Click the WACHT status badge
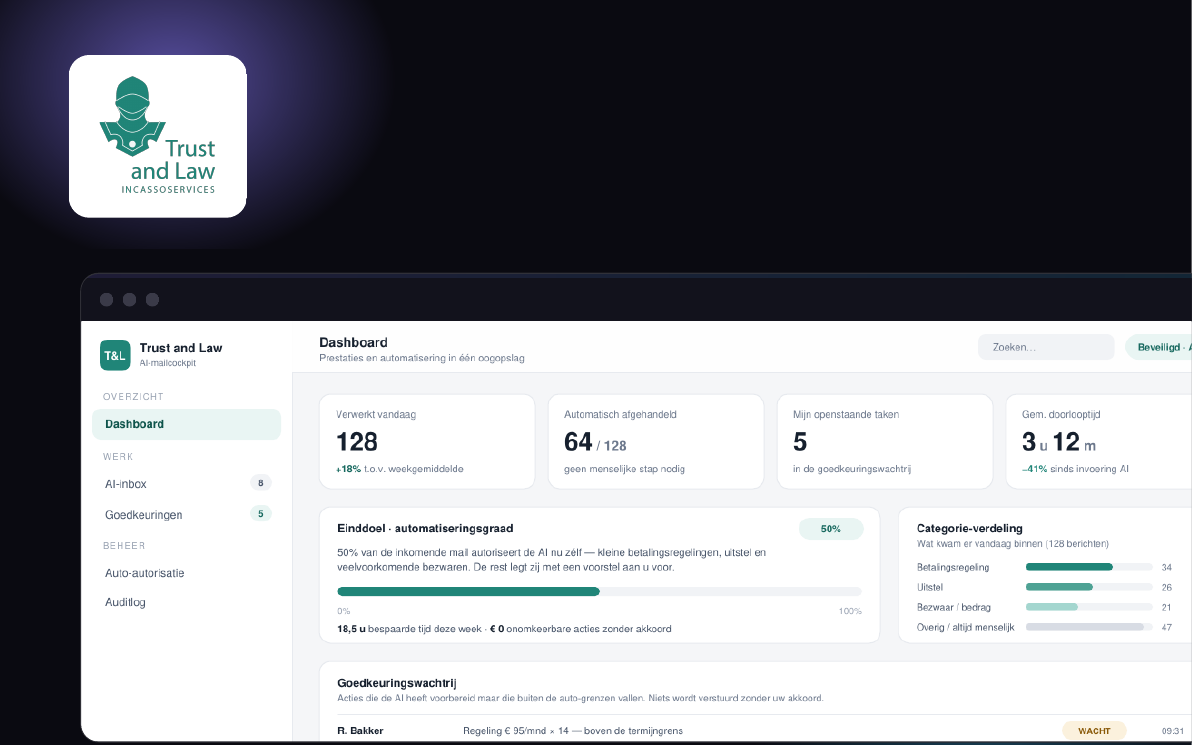Screen dimensions: 1192x745 click(x=1094, y=731)
